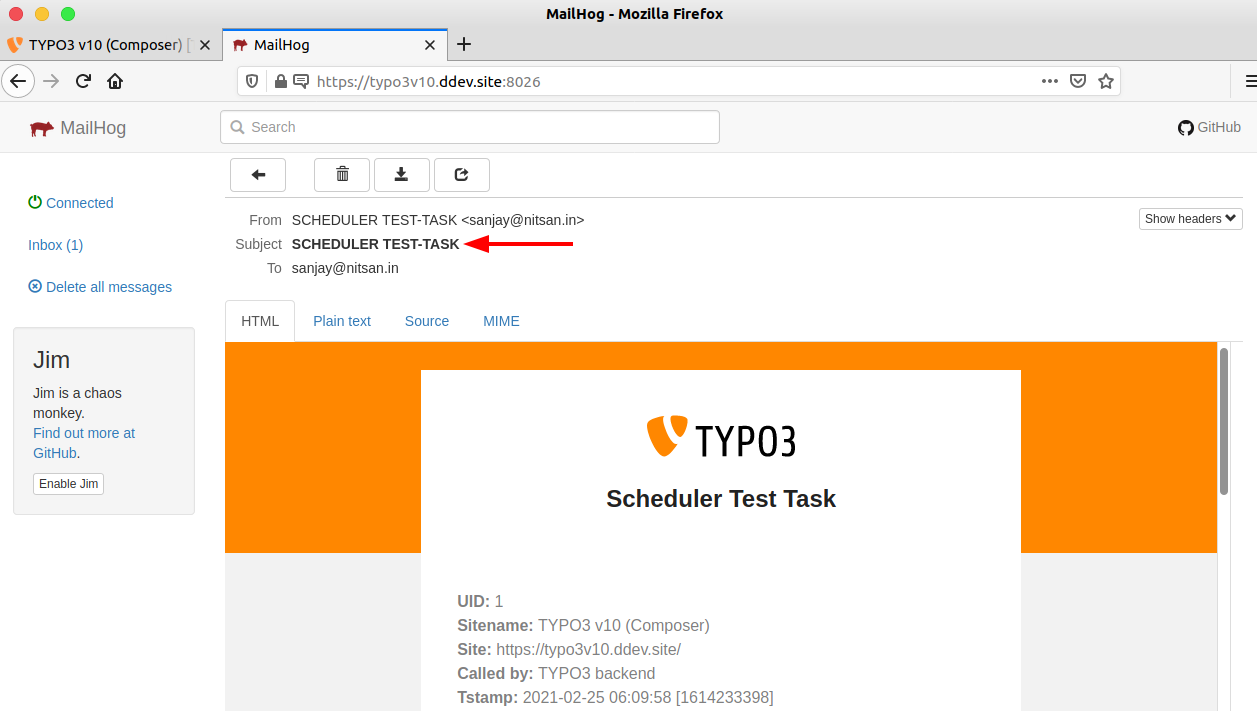The height and width of the screenshot is (711, 1257).
Task: Switch to the MIME tab
Action: pos(500,320)
